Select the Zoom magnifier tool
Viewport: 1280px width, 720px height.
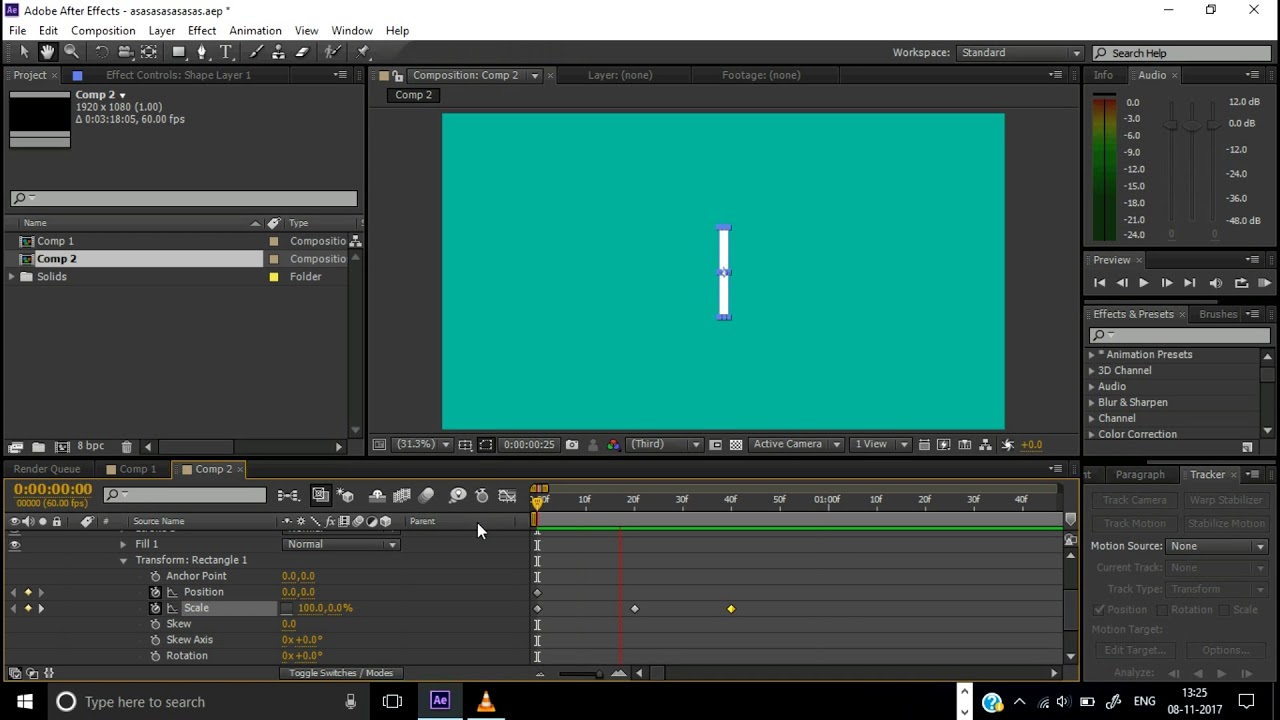71,52
